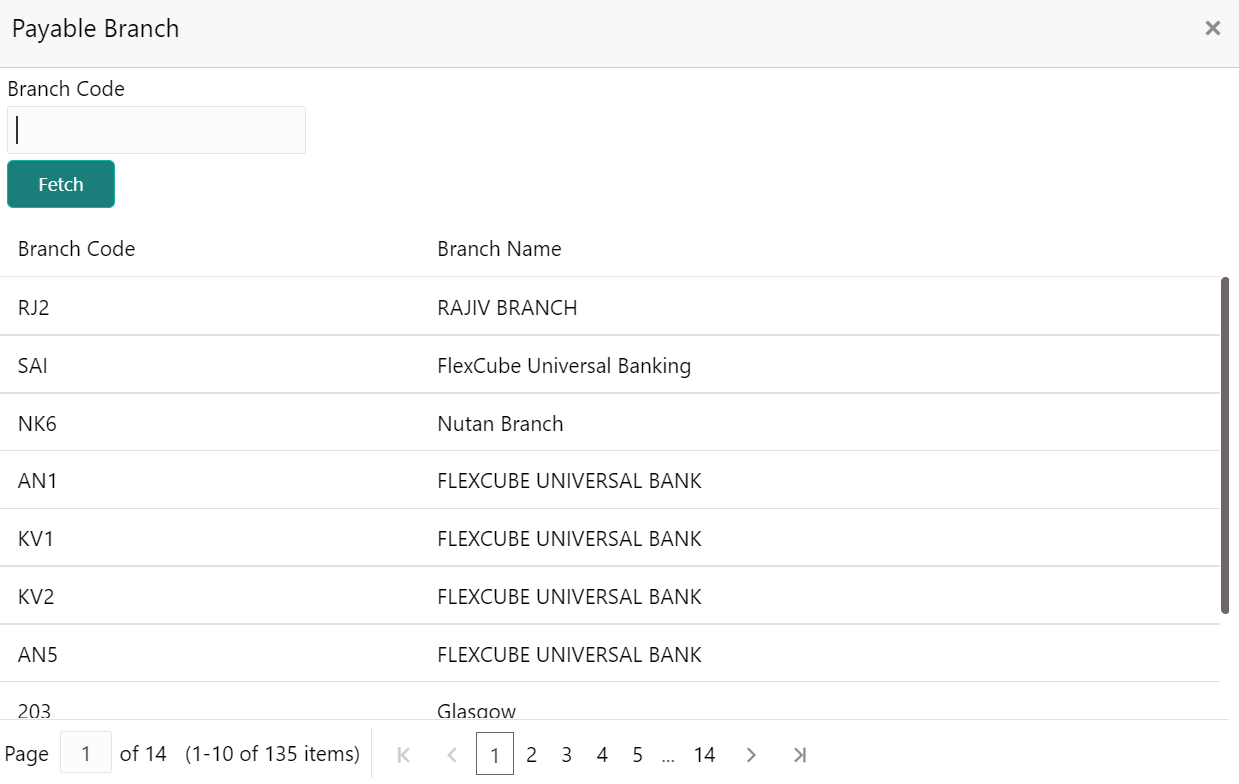Select branch name for AN1 row
1239x784 pixels.
(x=569, y=481)
